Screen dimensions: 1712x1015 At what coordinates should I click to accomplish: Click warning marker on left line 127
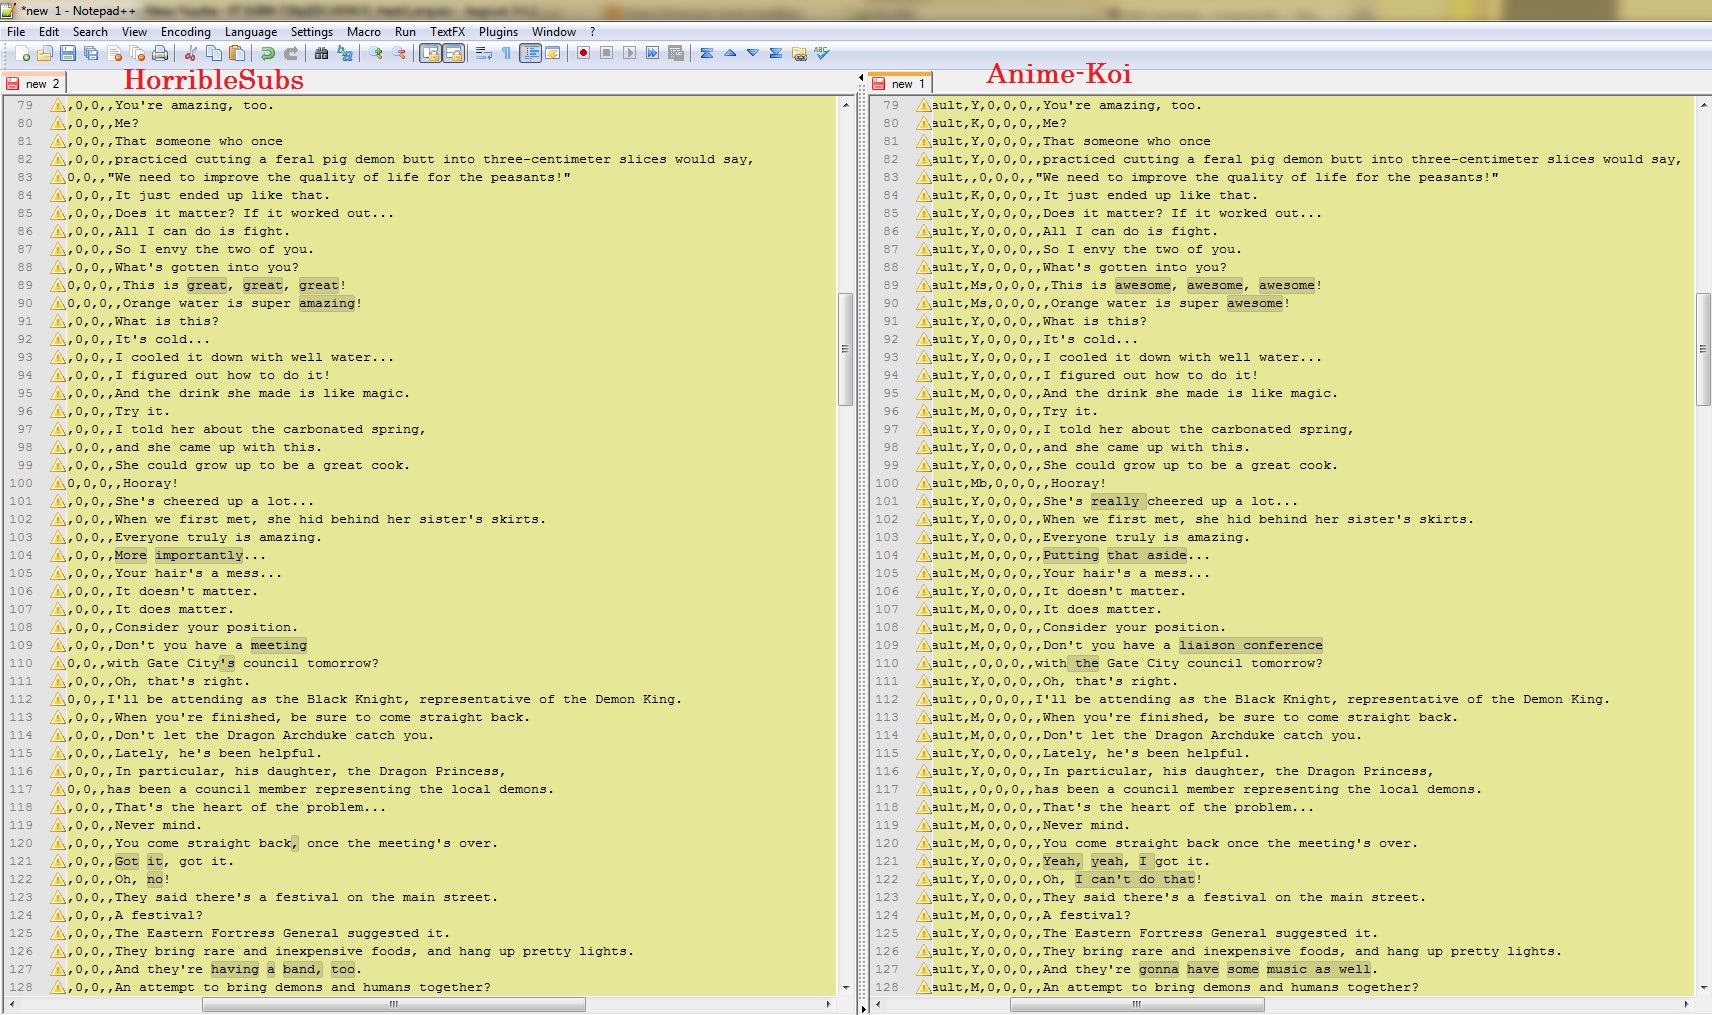59,969
